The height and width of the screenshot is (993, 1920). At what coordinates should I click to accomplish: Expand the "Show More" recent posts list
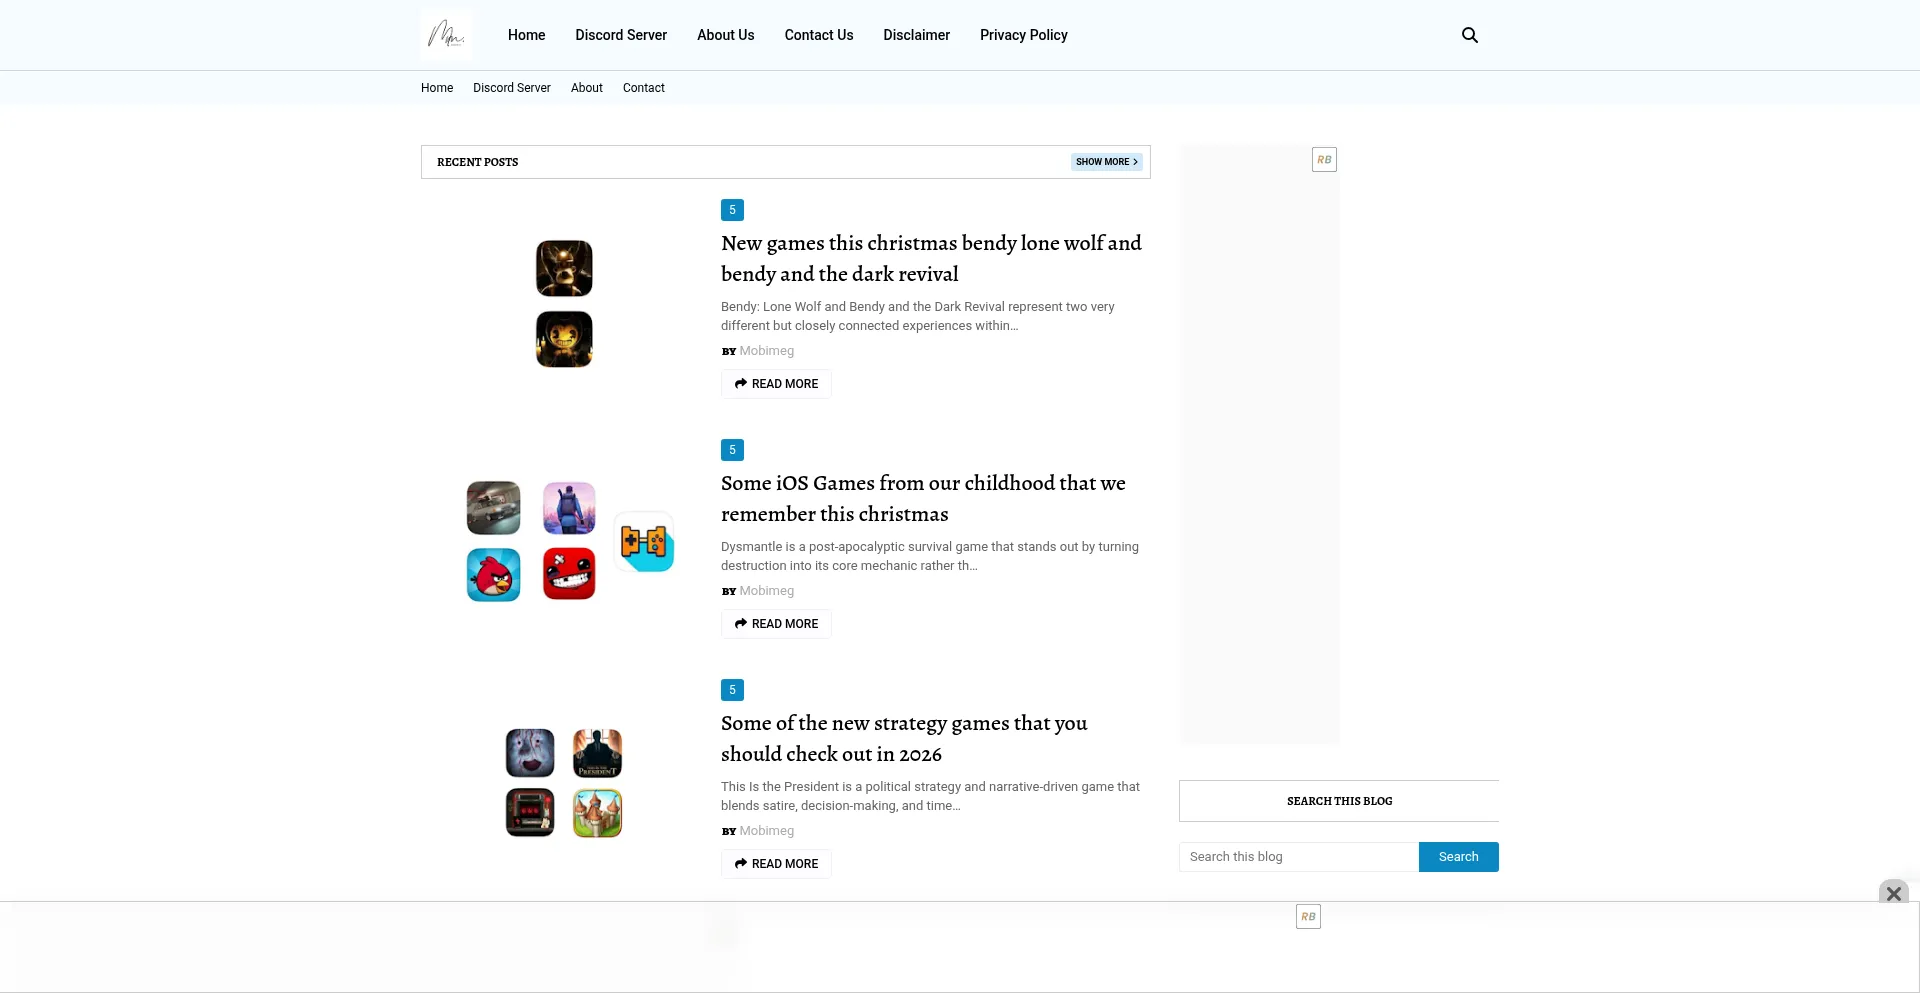coord(1105,161)
